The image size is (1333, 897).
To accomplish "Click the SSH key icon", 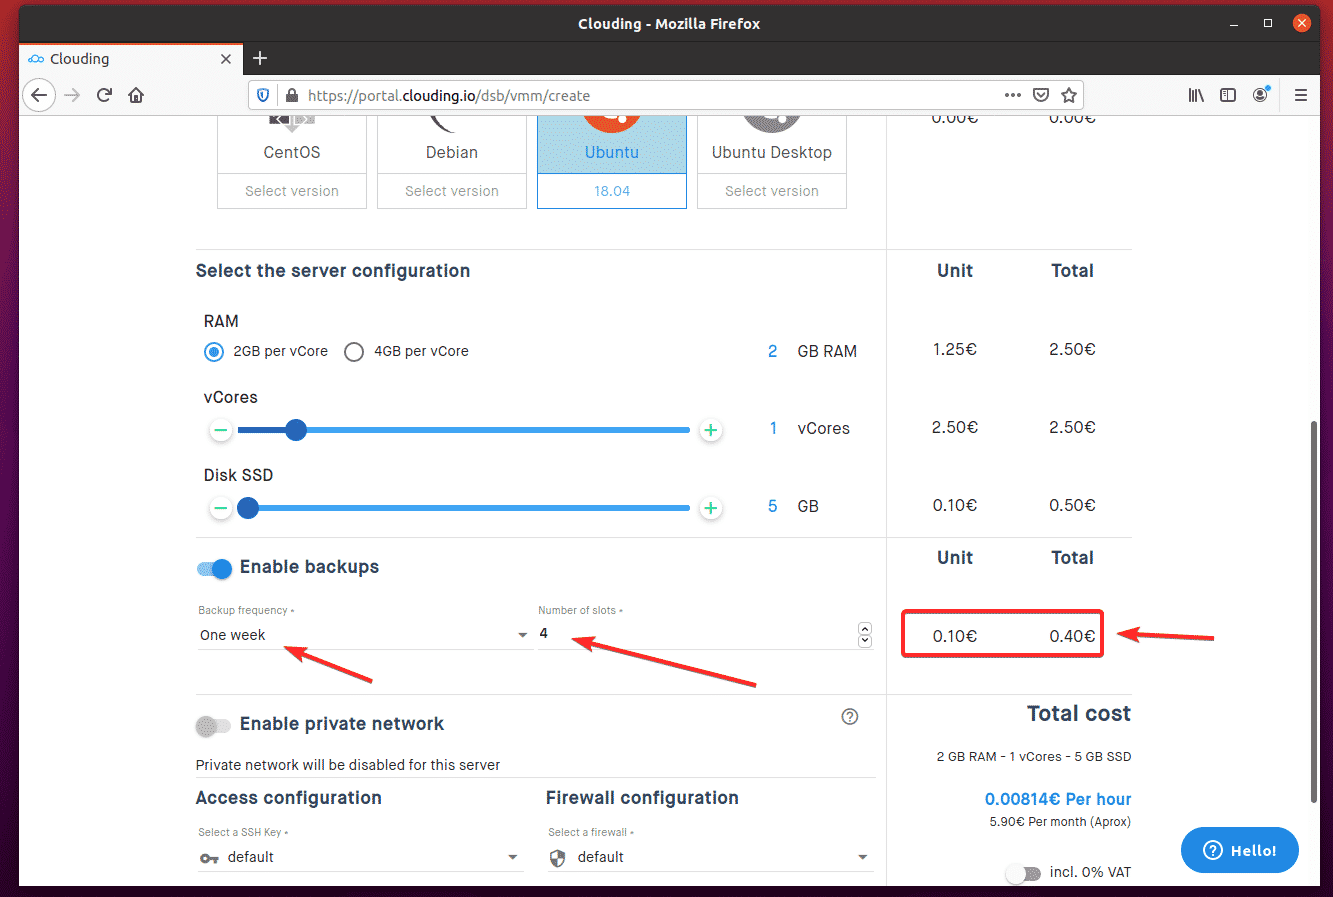I will (x=209, y=858).
